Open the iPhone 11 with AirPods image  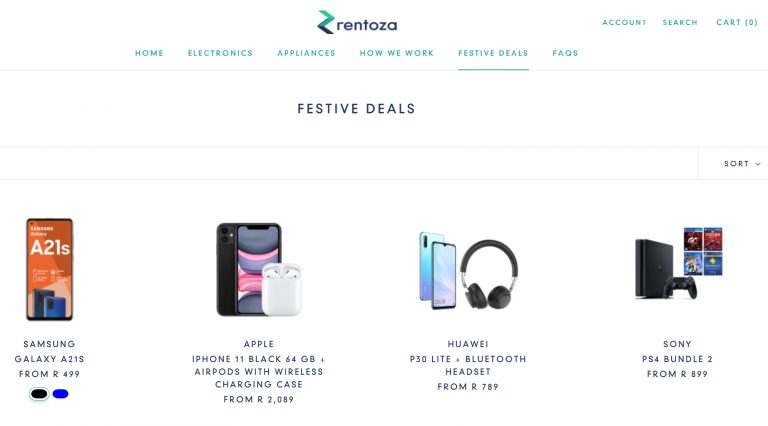pyautogui.click(x=258, y=270)
